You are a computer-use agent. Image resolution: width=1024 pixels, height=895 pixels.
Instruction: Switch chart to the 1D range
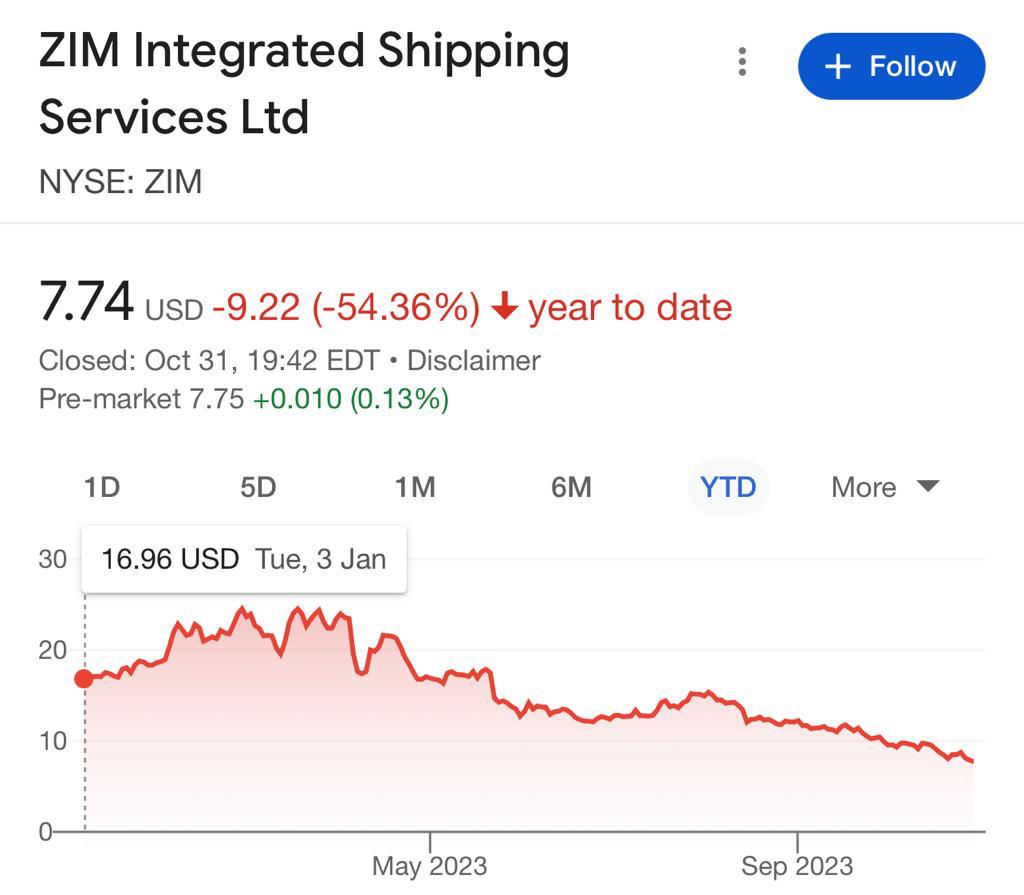[x=101, y=487]
